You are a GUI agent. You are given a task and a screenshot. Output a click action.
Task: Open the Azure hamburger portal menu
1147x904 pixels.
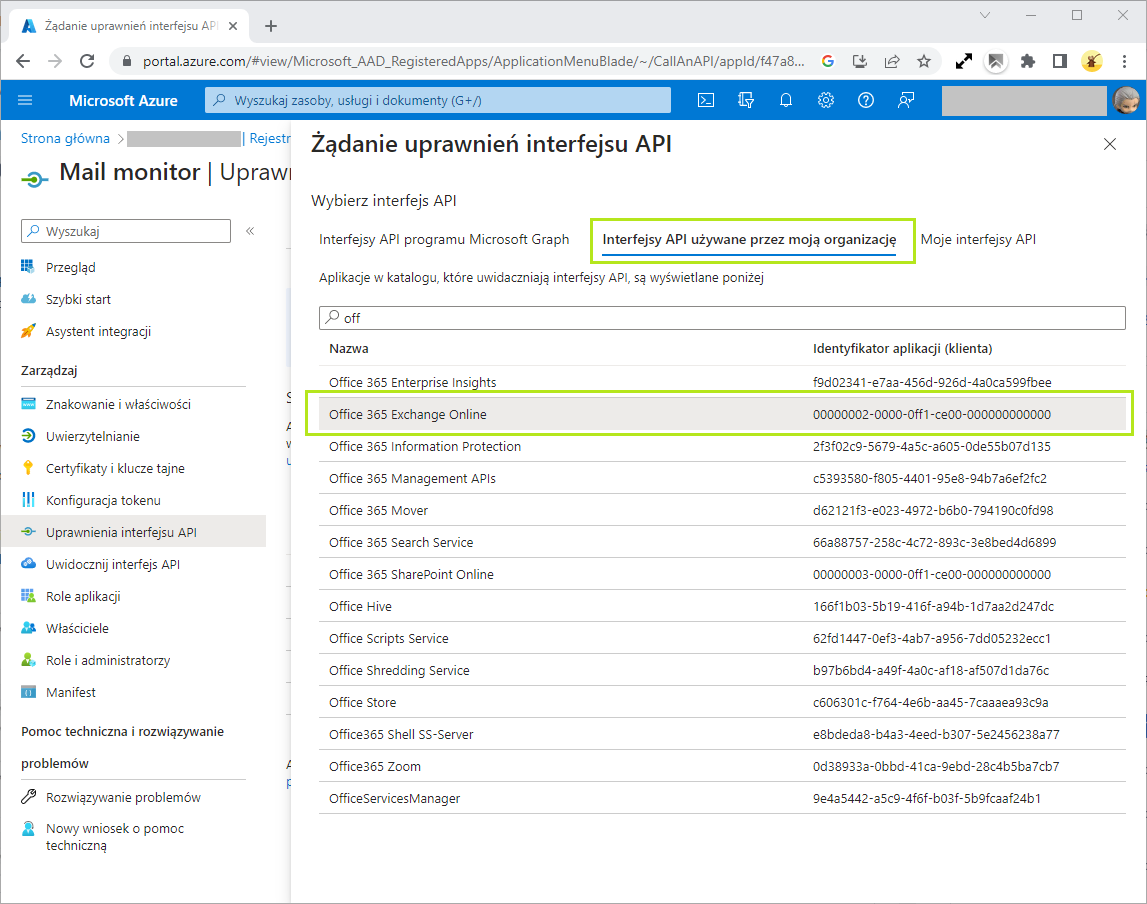(x=26, y=100)
